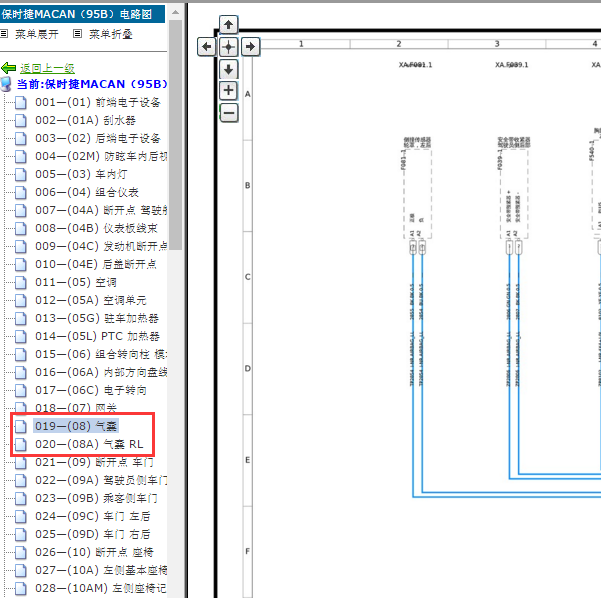Image resolution: width=601 pixels, height=598 pixels.
Task: Open 013—(05G) 驻车加热器
Action: (97, 319)
